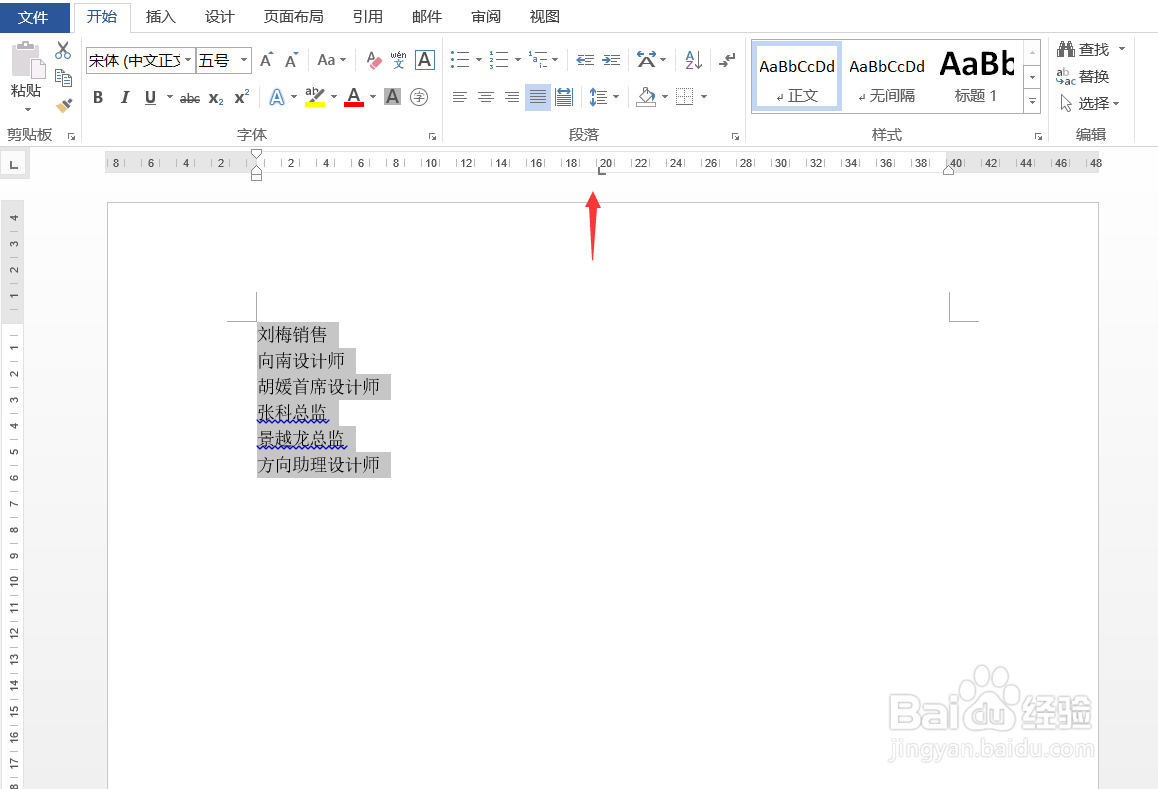Open the paste options dropdown arrow
This screenshot has width=1158, height=789.
[x=27, y=110]
